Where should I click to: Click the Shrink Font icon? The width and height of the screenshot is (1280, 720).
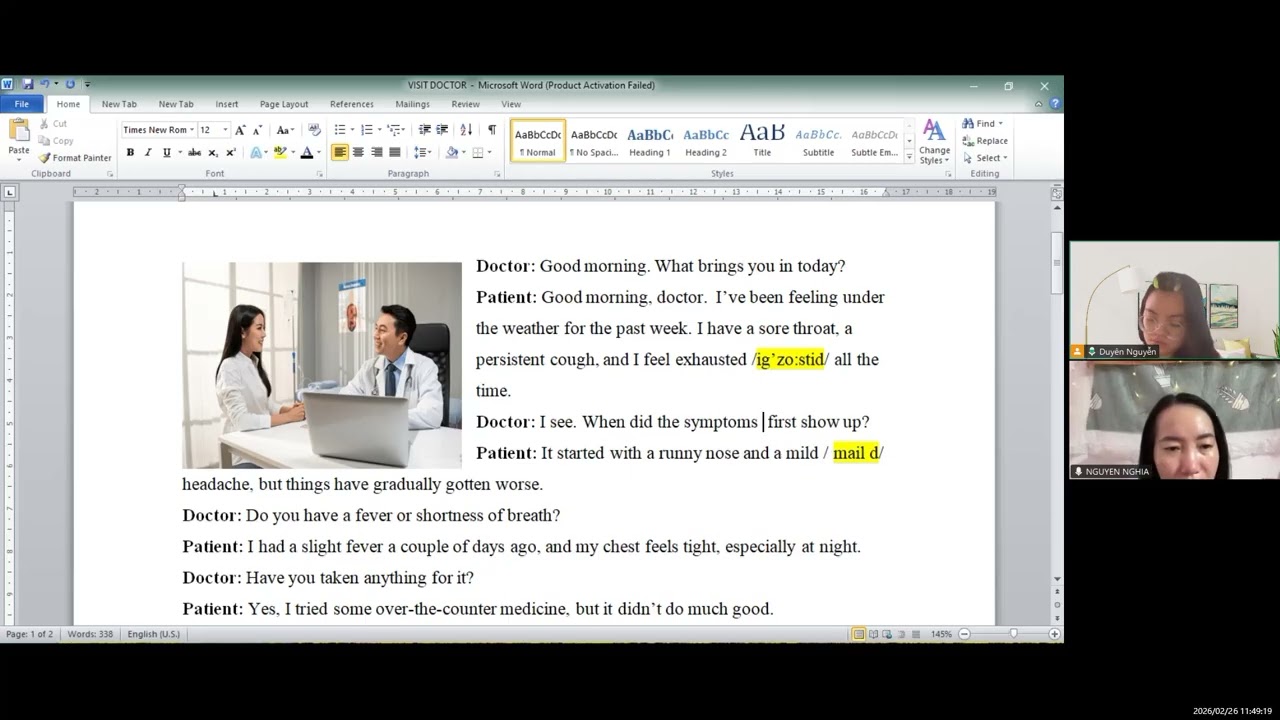(x=257, y=130)
